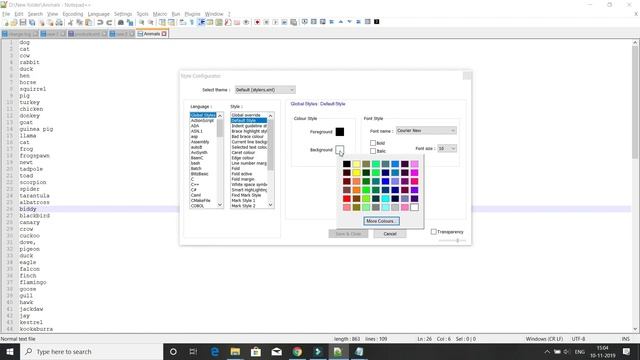Screen dimensions: 640x360
Task: Click the Find (binoculars) toolbar icon
Action: click(121, 22)
